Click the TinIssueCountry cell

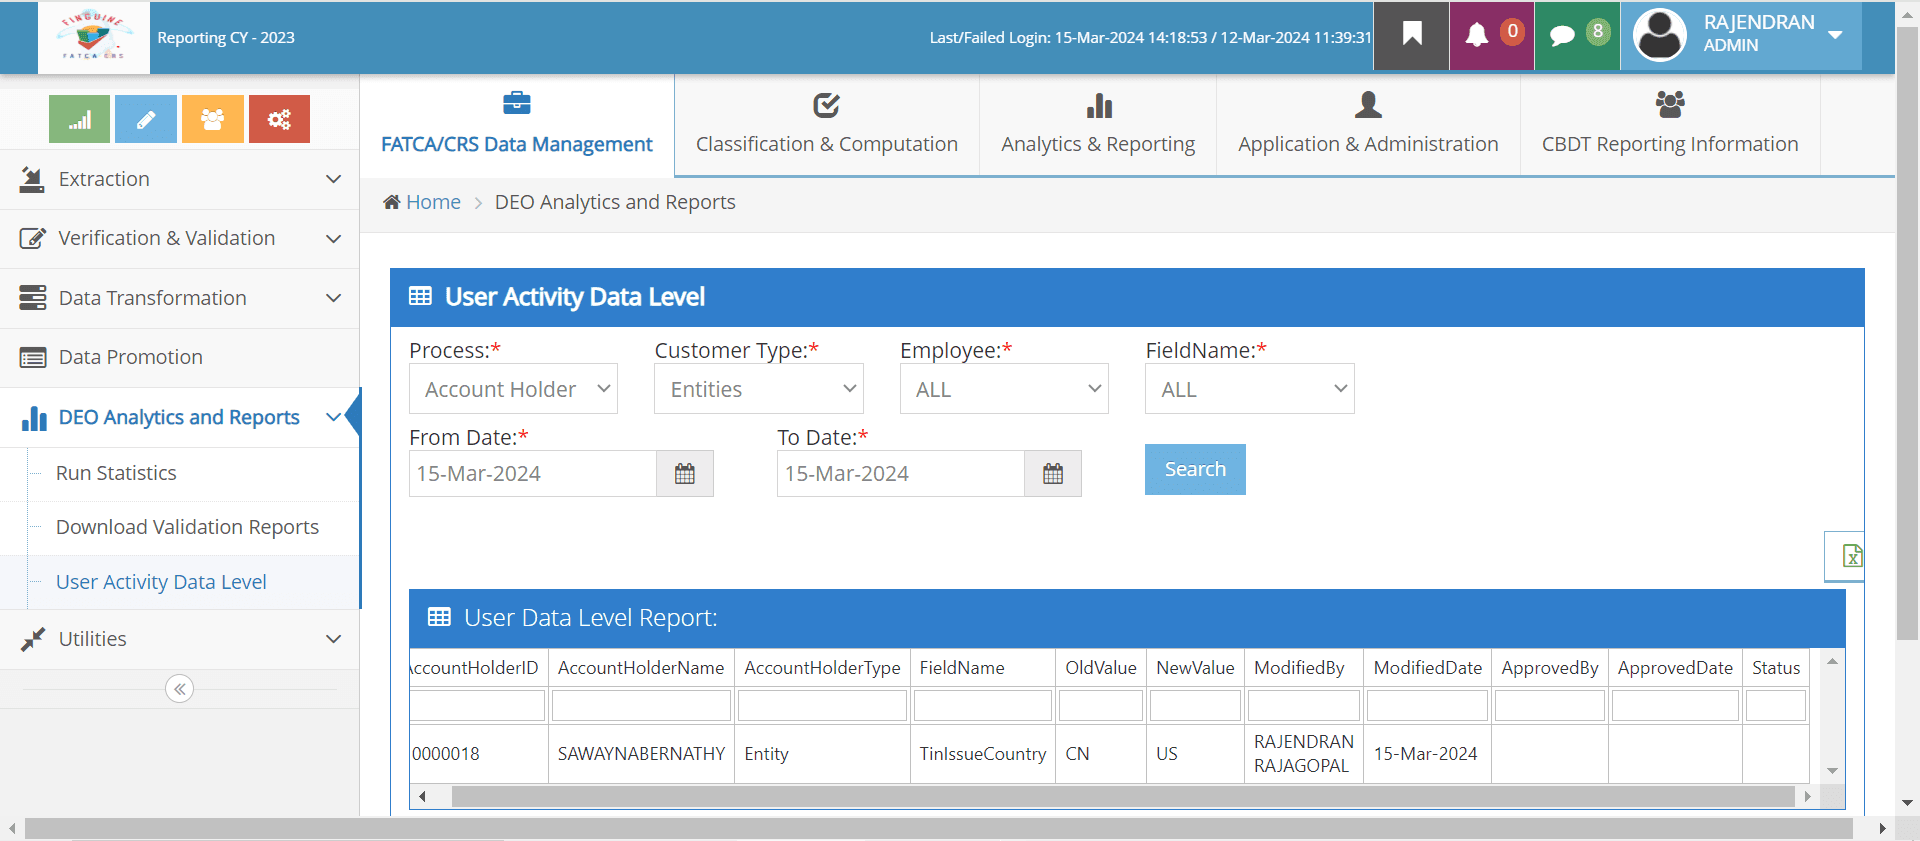(983, 754)
